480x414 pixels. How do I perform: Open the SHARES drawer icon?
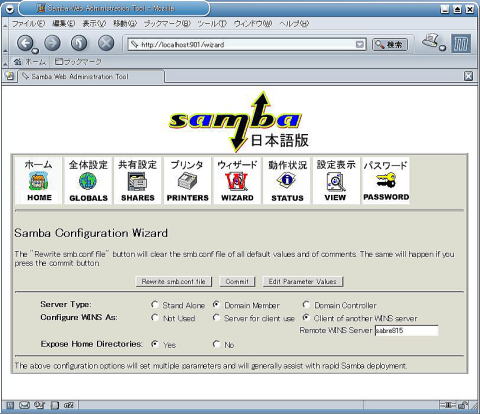pos(137,182)
